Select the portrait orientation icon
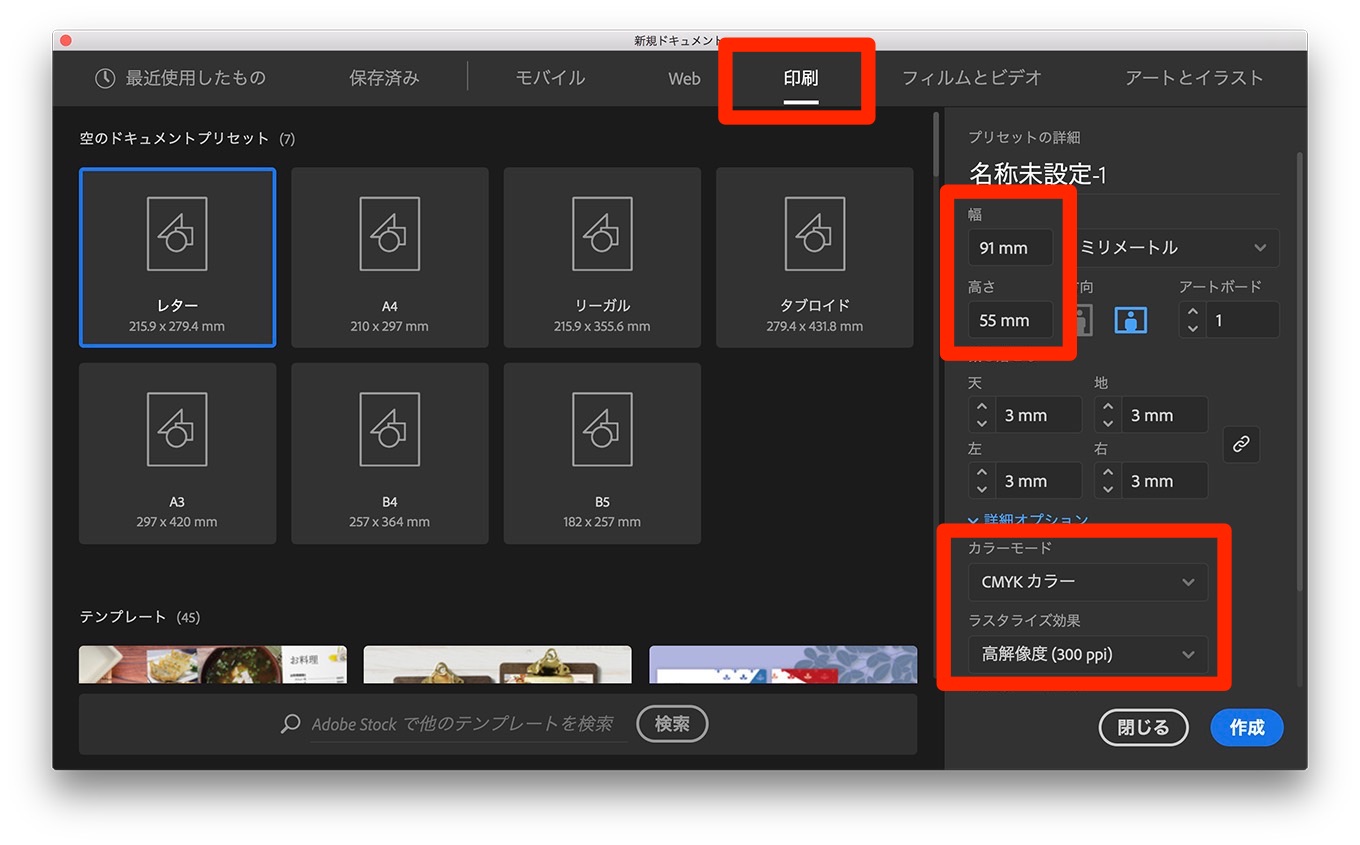The image size is (1360, 845). pyautogui.click(x=1081, y=320)
